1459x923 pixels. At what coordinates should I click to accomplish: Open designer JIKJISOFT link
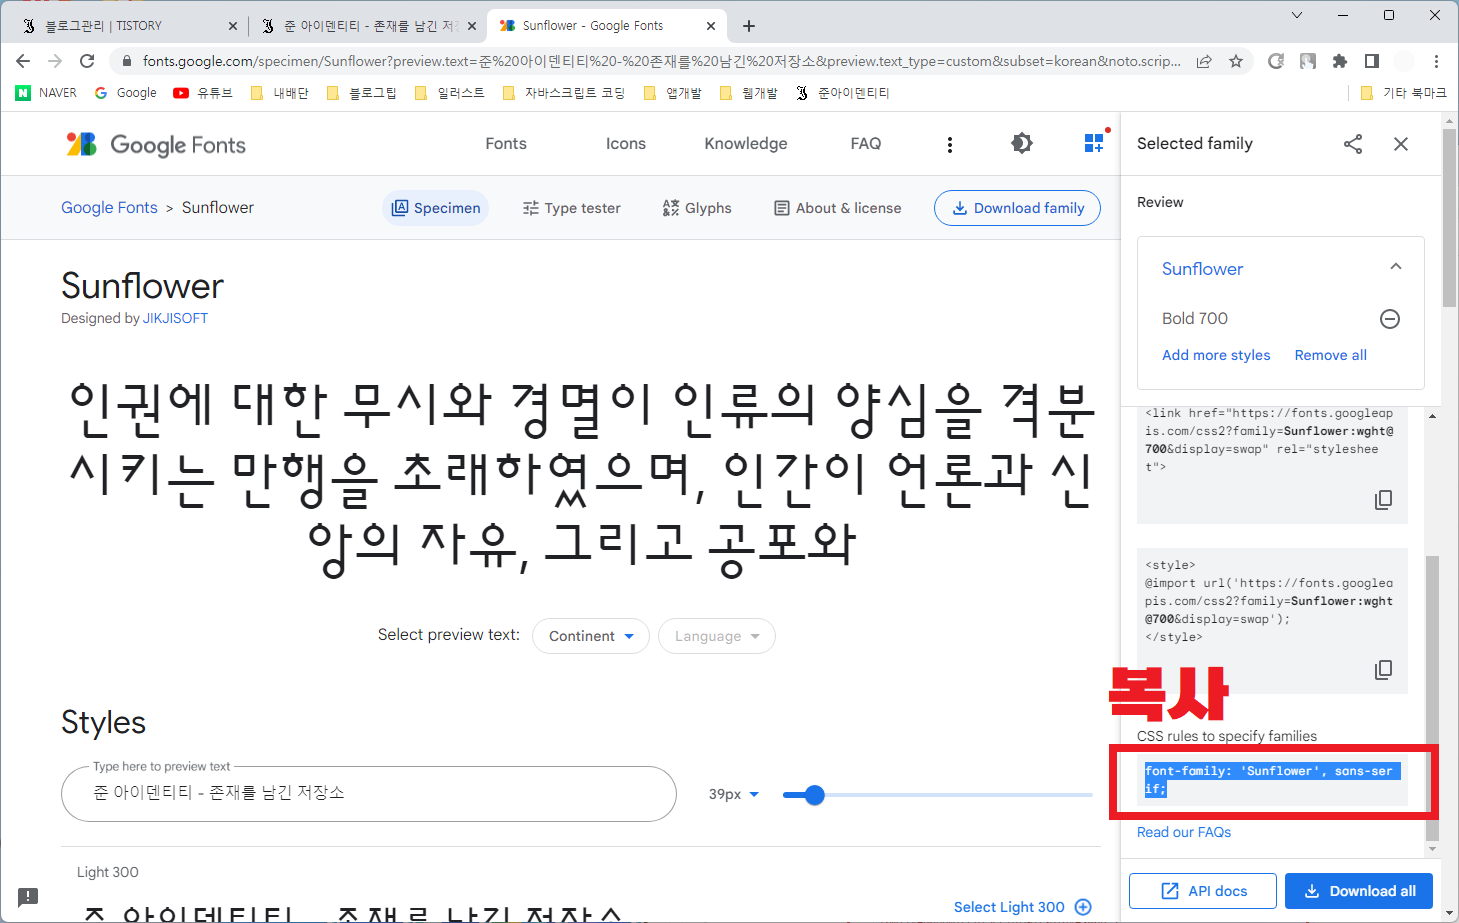[175, 318]
